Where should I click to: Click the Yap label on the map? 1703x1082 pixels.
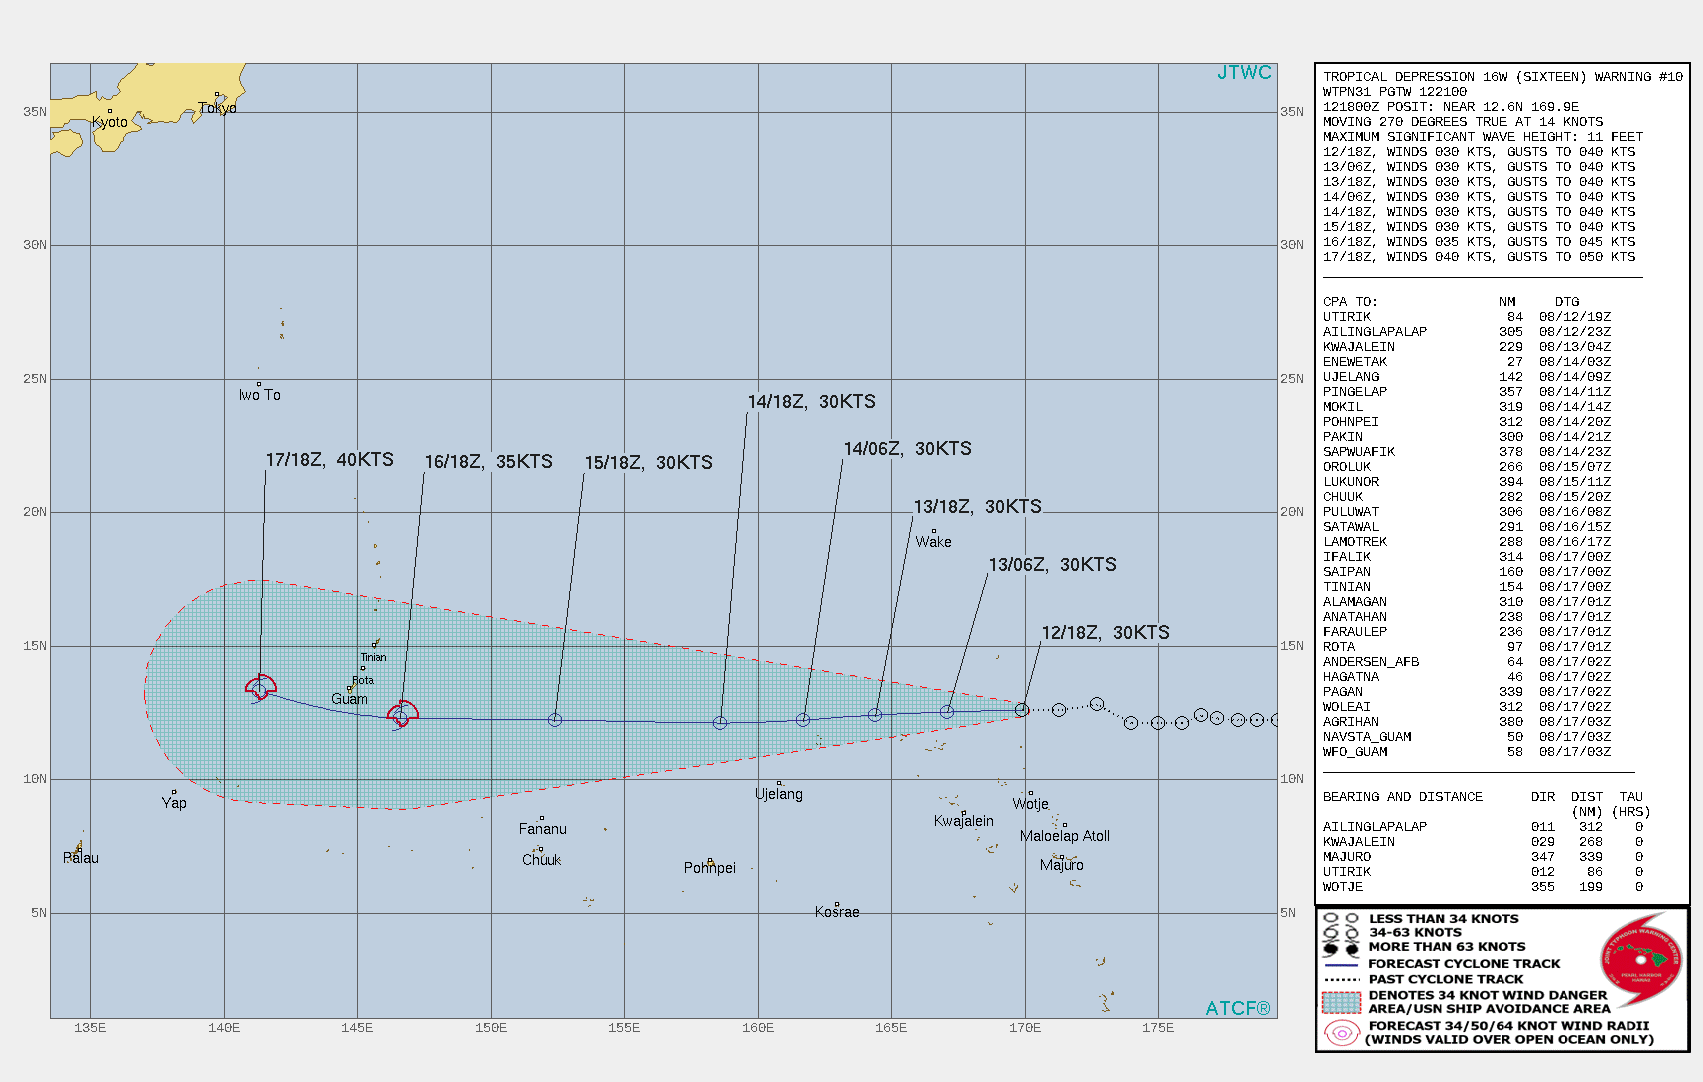pos(174,803)
